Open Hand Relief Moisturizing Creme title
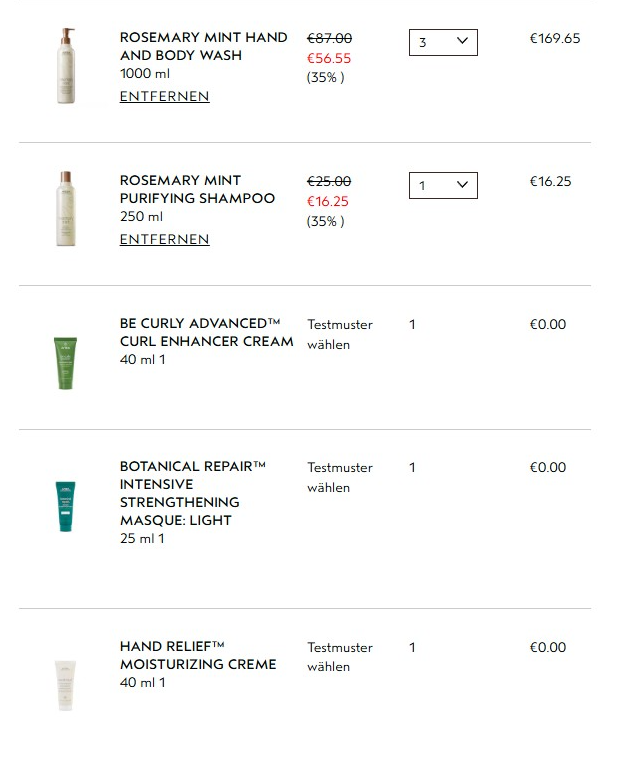This screenshot has height=758, width=632. coord(198,655)
